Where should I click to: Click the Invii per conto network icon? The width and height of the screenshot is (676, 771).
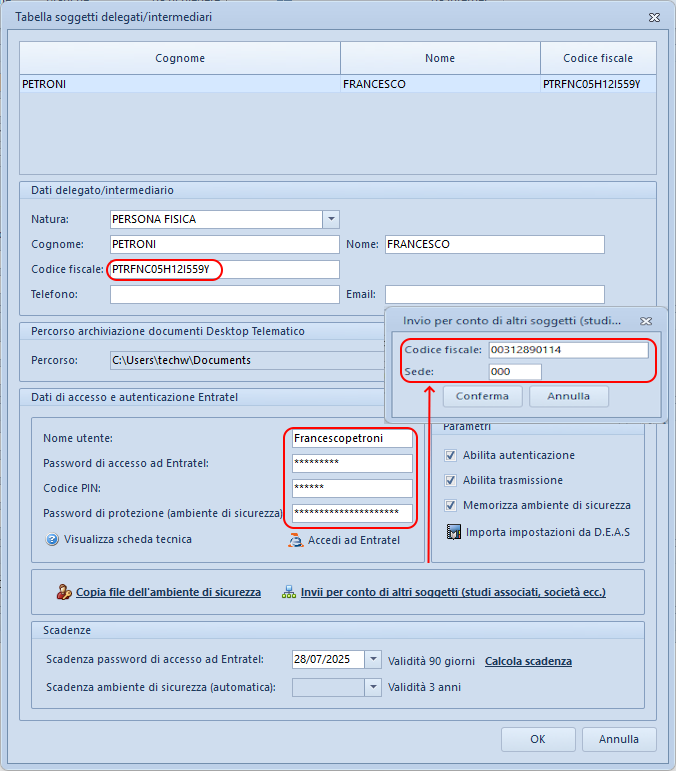289,592
